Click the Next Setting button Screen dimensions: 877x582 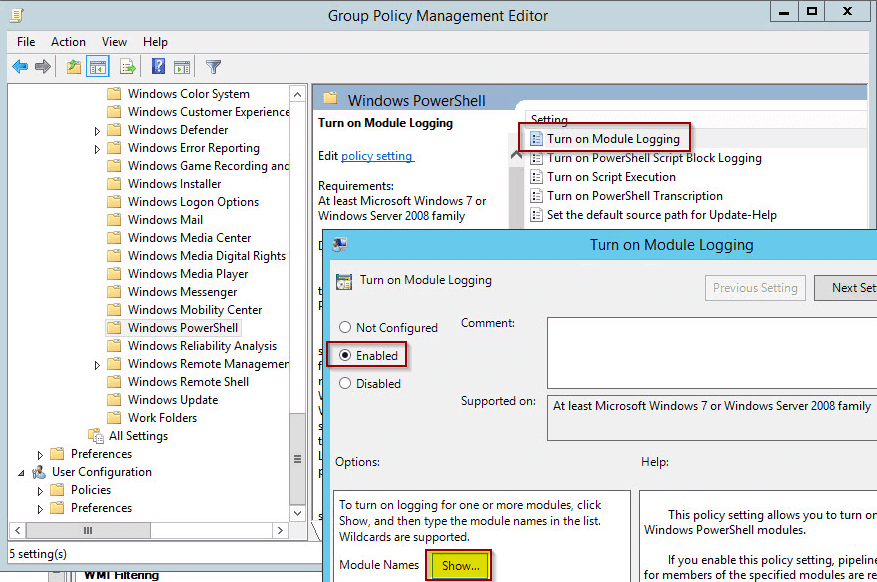[x=846, y=288]
